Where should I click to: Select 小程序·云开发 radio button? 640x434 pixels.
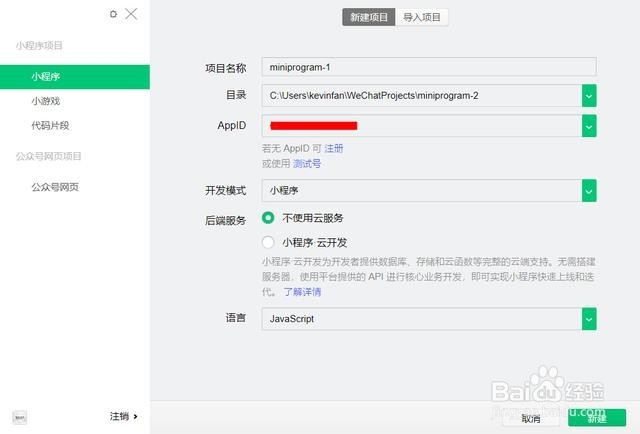click(x=268, y=242)
